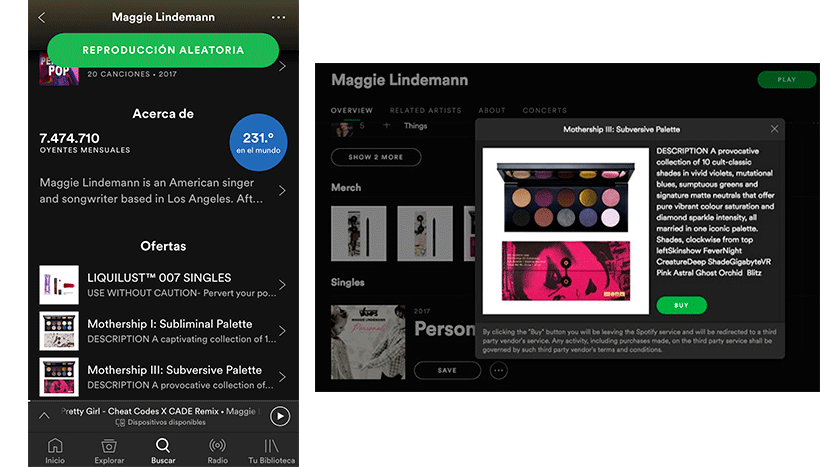Open Mothership I: Subliminal Palette thumbnail
This screenshot has width=830, height=467.
[59, 331]
